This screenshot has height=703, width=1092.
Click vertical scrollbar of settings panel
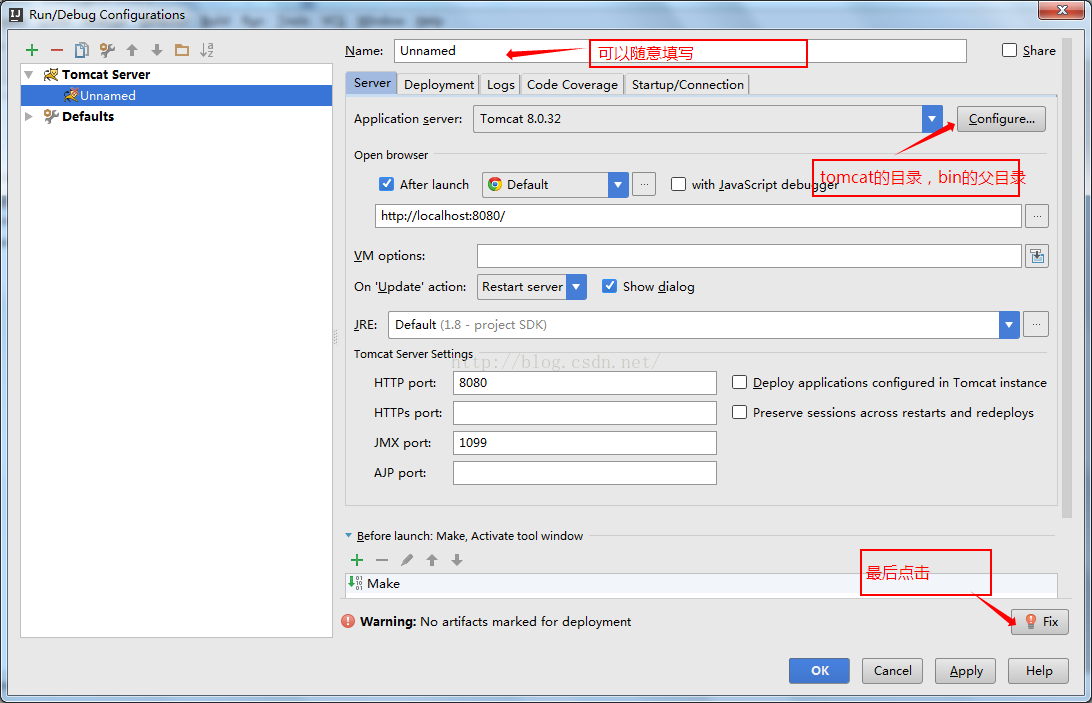point(1067,279)
